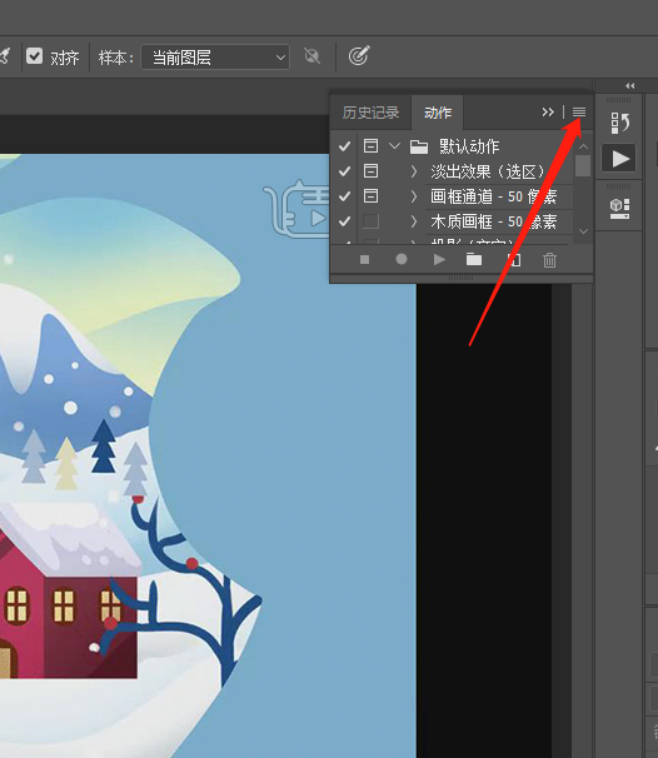This screenshot has height=758, width=658.
Task: Click the Stop playing/recording button
Action: pyautogui.click(x=364, y=260)
